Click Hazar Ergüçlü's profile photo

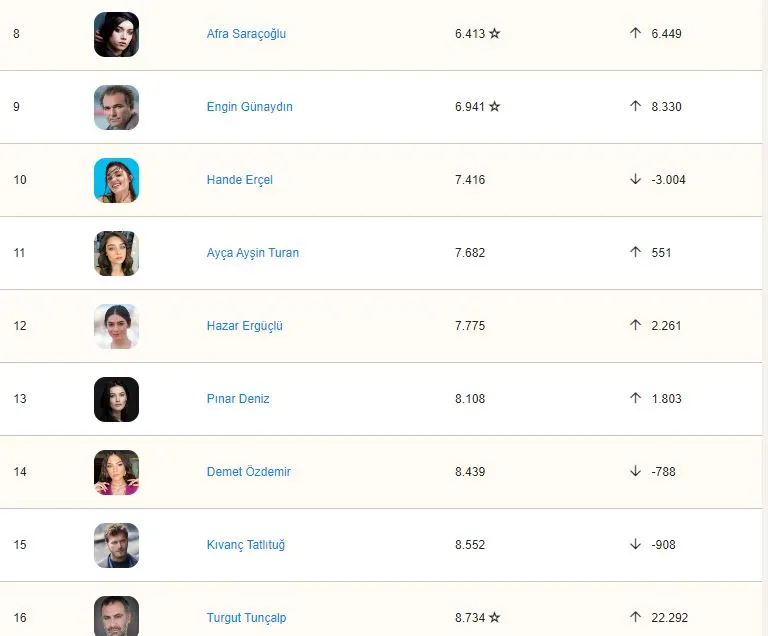(x=117, y=326)
